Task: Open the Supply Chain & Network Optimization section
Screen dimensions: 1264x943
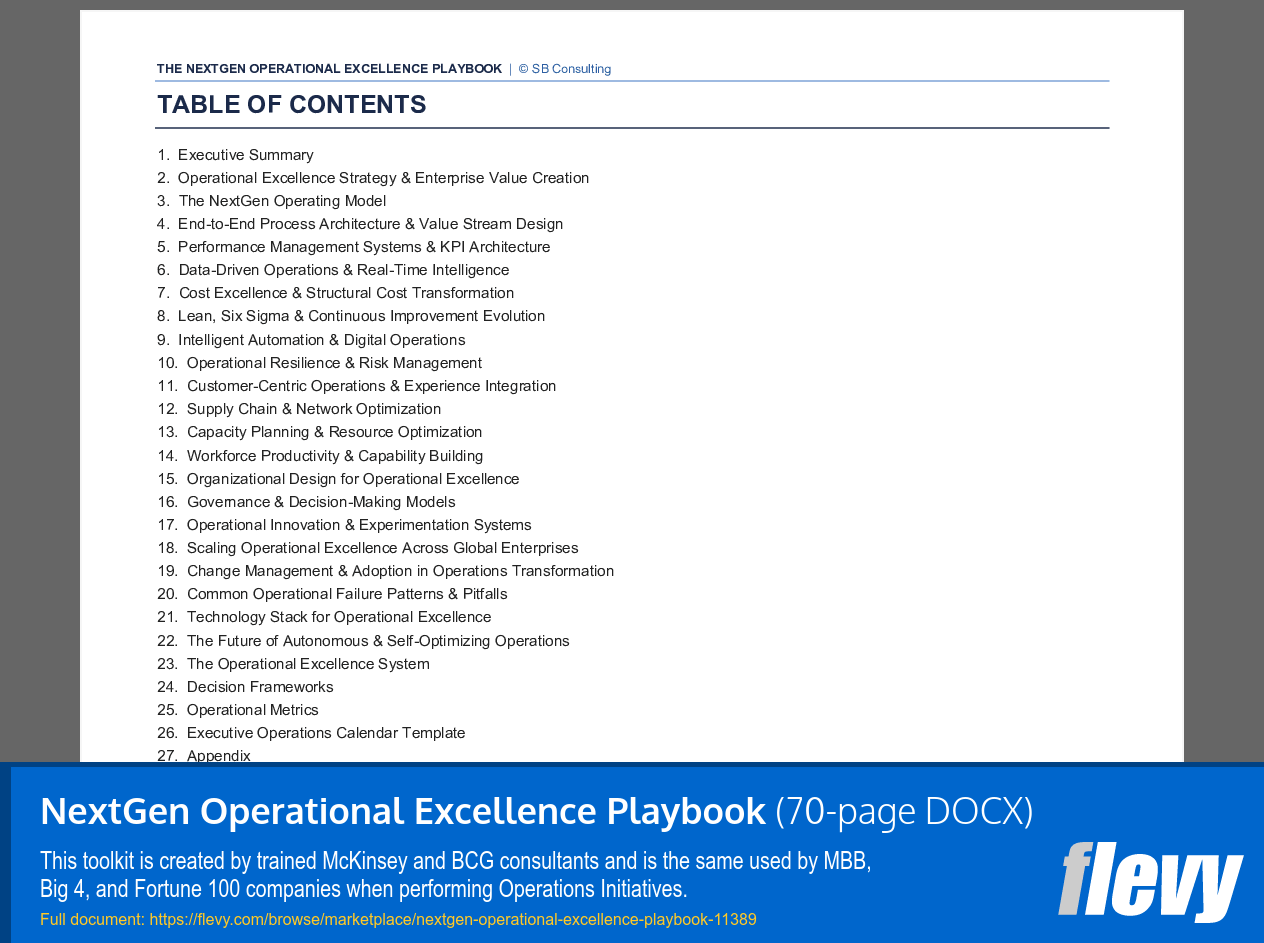Action: click(x=313, y=408)
